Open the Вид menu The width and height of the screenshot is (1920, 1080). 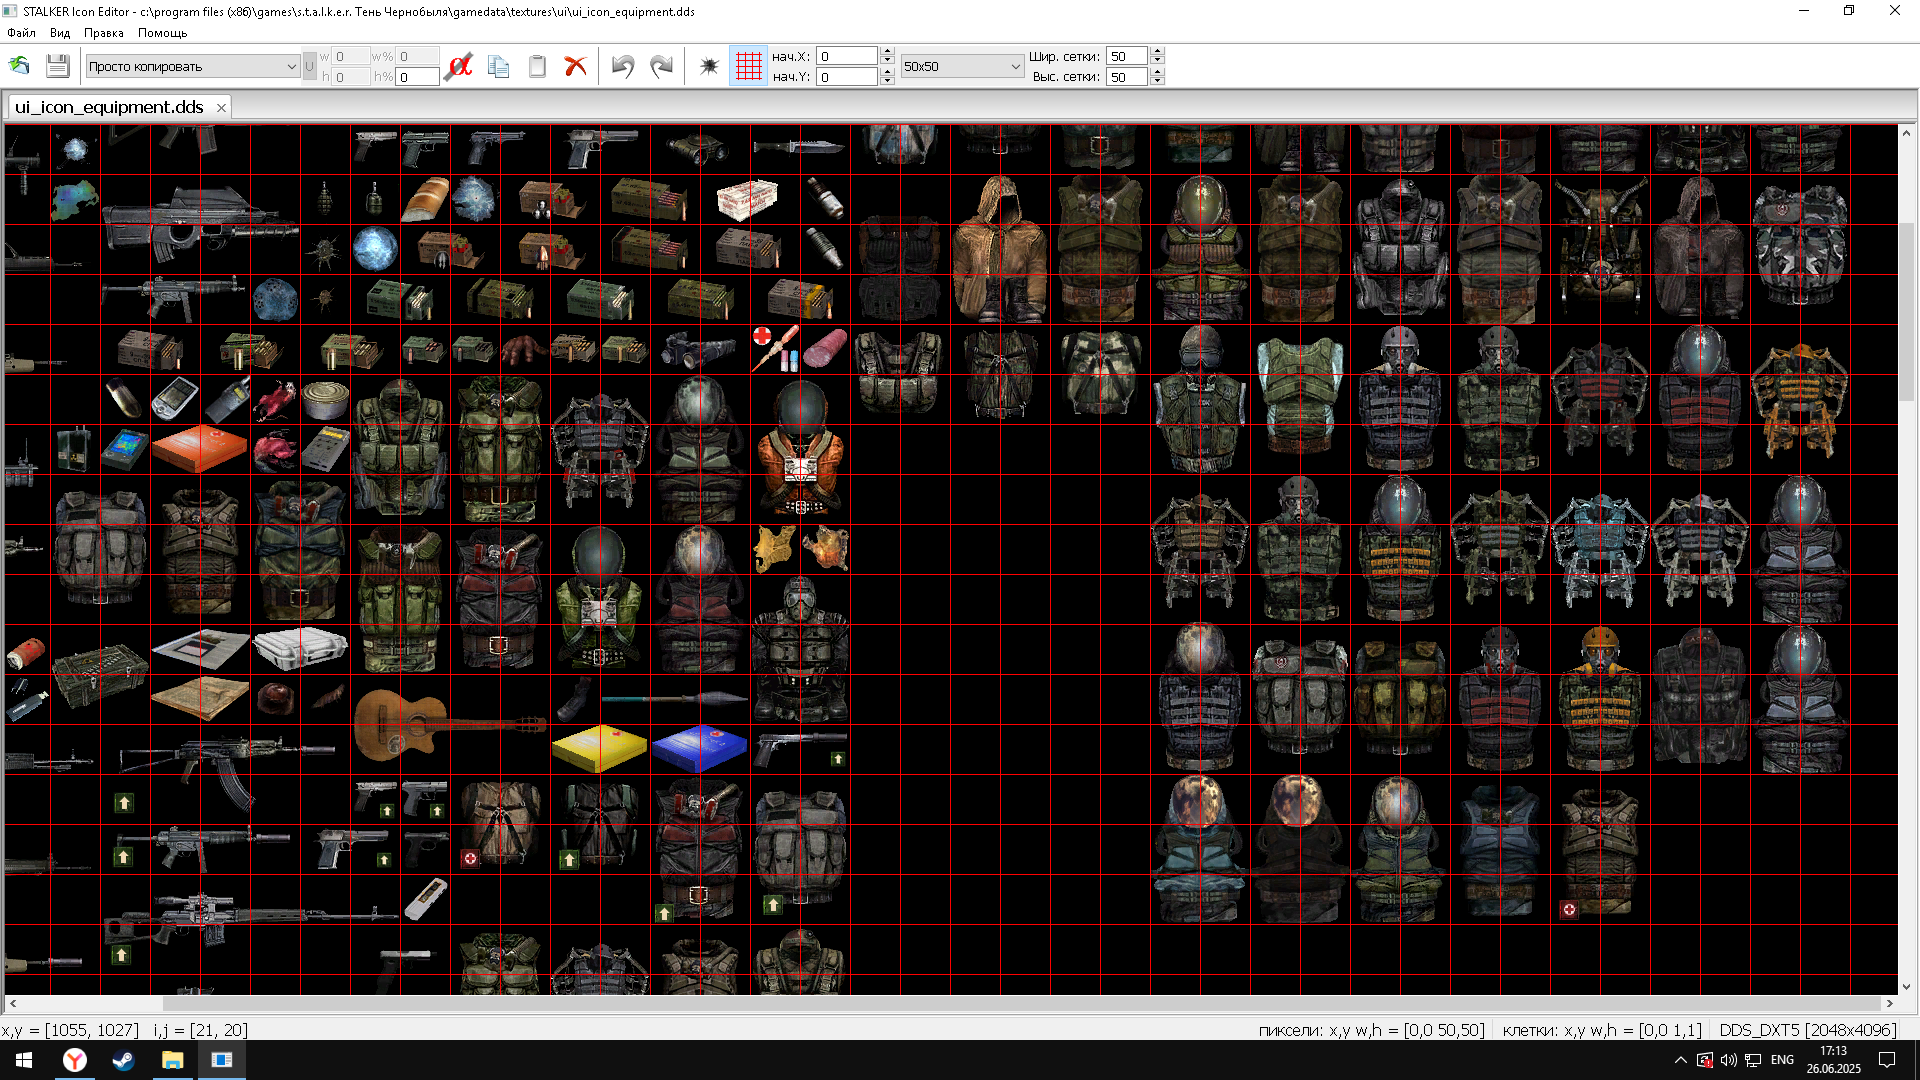click(60, 33)
